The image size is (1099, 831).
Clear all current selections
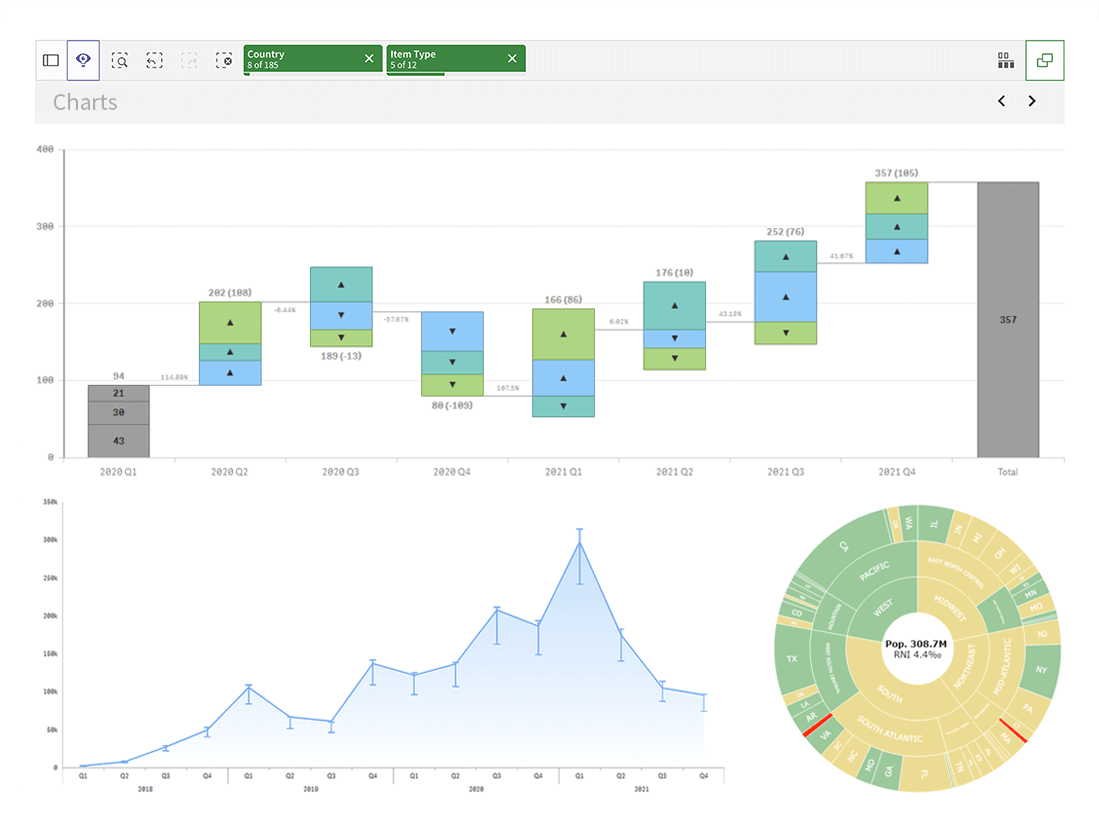tap(224, 60)
